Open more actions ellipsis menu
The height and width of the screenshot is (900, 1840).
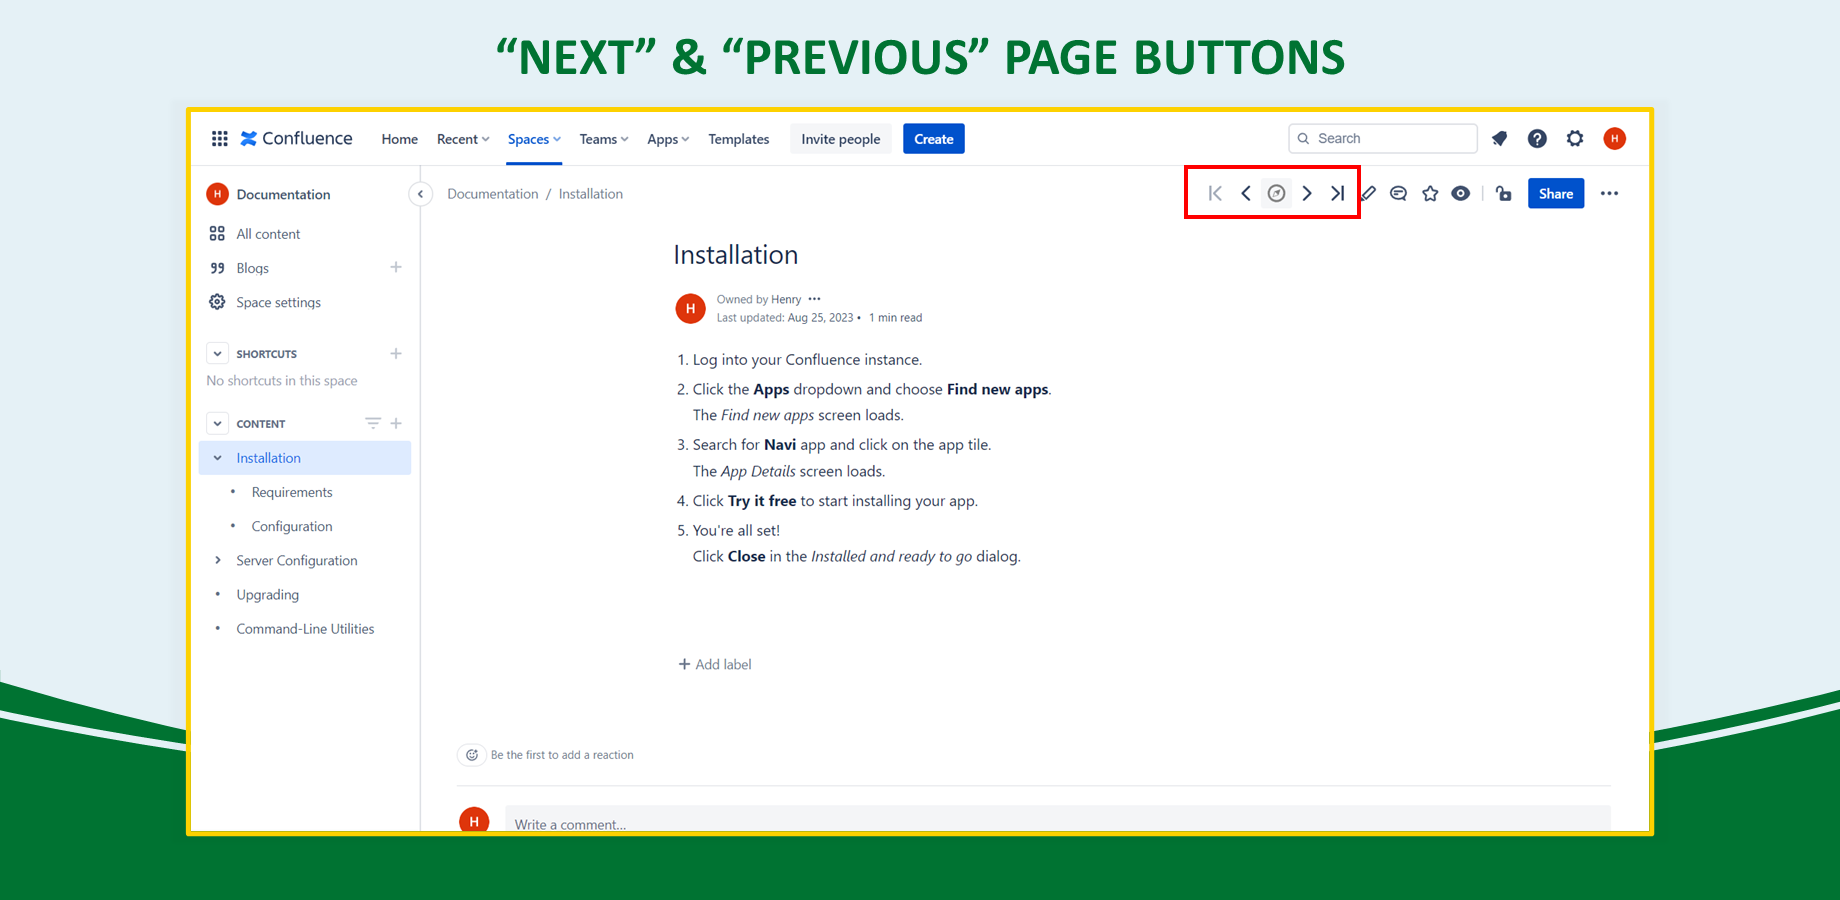(1609, 193)
